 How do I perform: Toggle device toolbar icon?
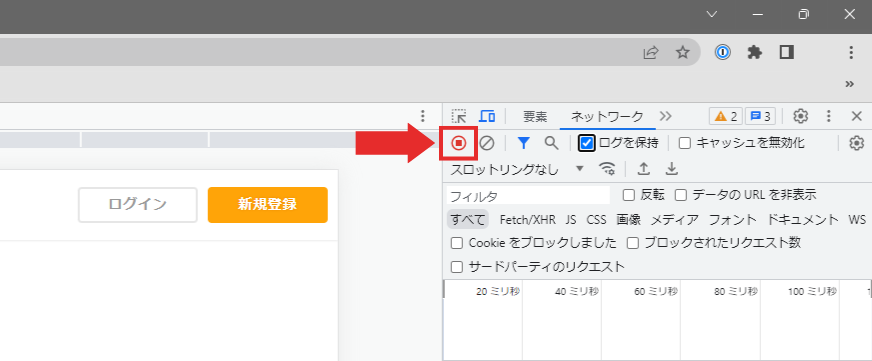coord(487,116)
